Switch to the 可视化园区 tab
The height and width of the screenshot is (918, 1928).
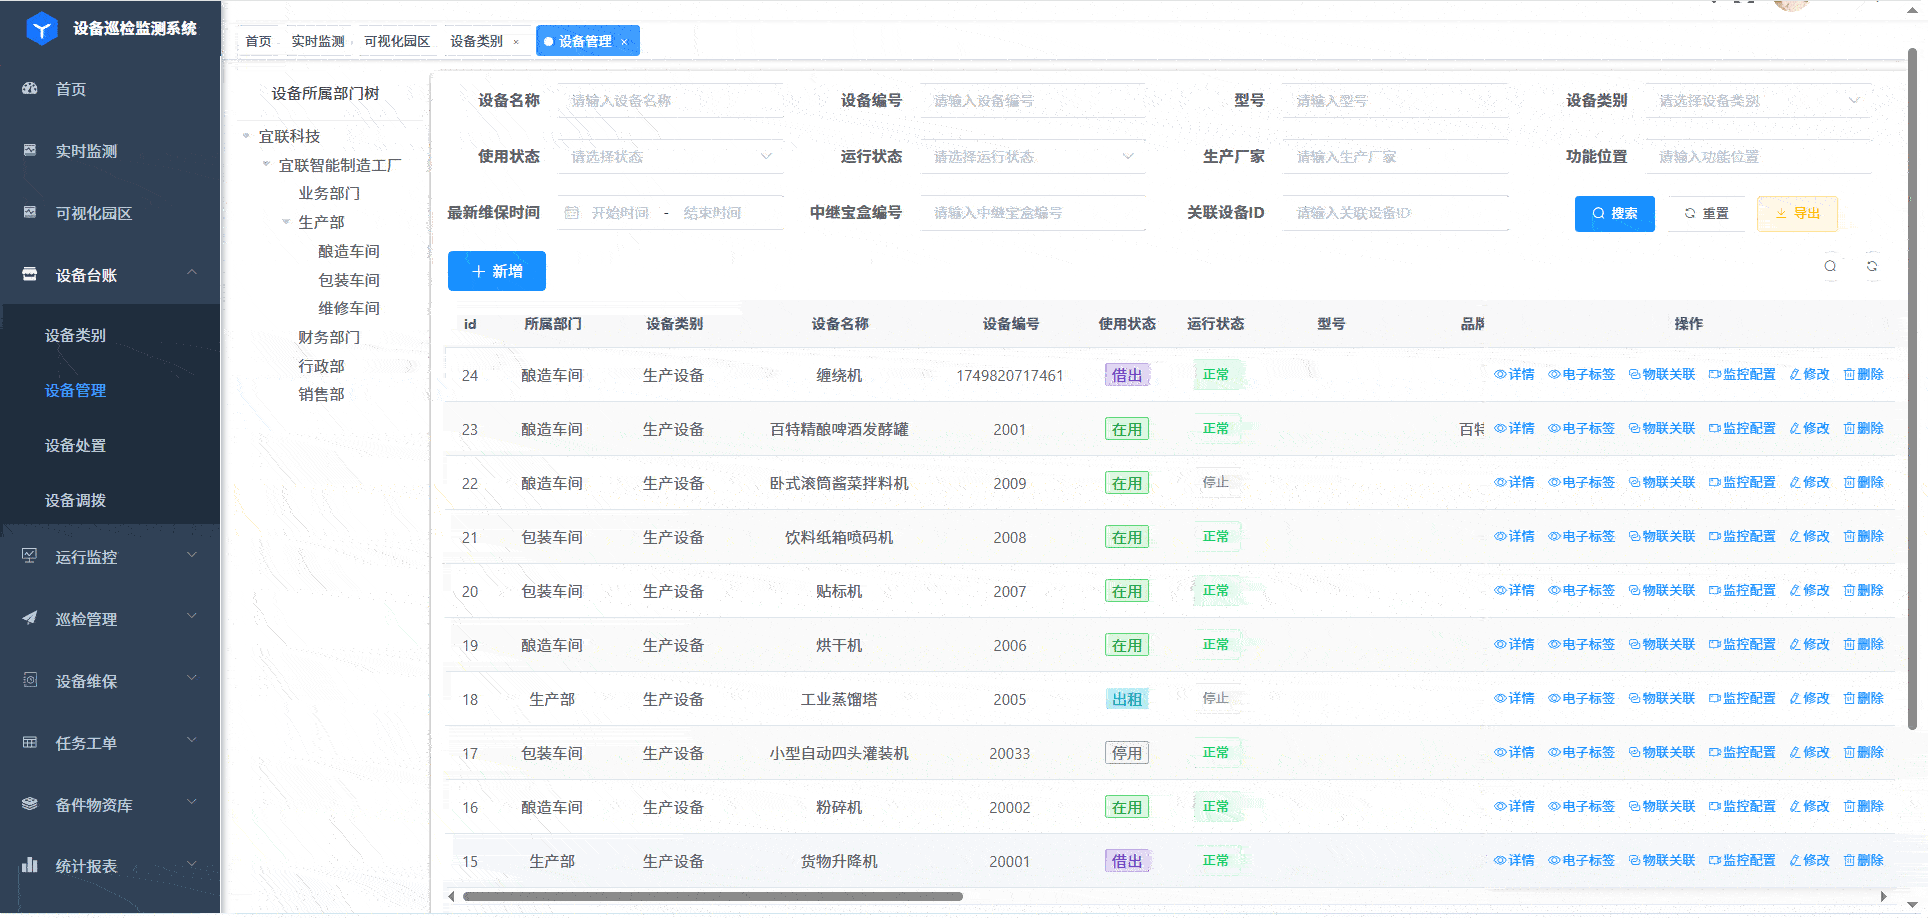tap(397, 41)
